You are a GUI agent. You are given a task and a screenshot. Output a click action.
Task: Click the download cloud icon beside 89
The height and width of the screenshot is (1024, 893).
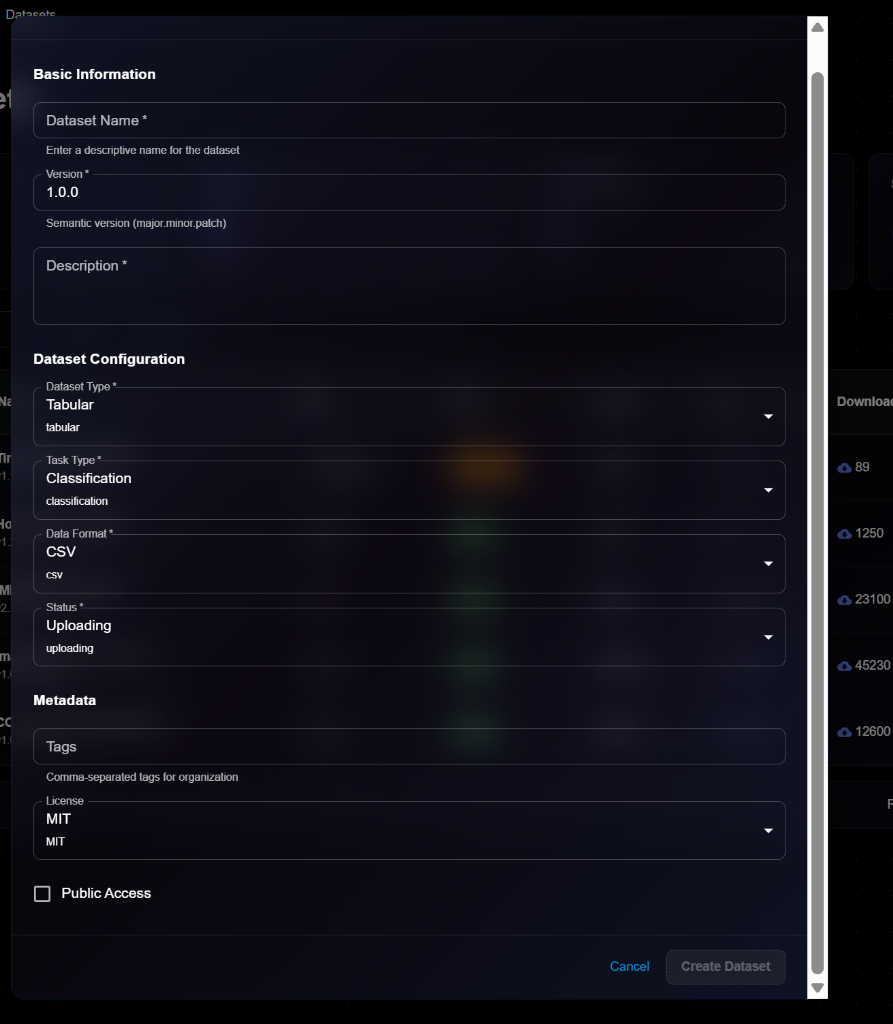point(845,467)
